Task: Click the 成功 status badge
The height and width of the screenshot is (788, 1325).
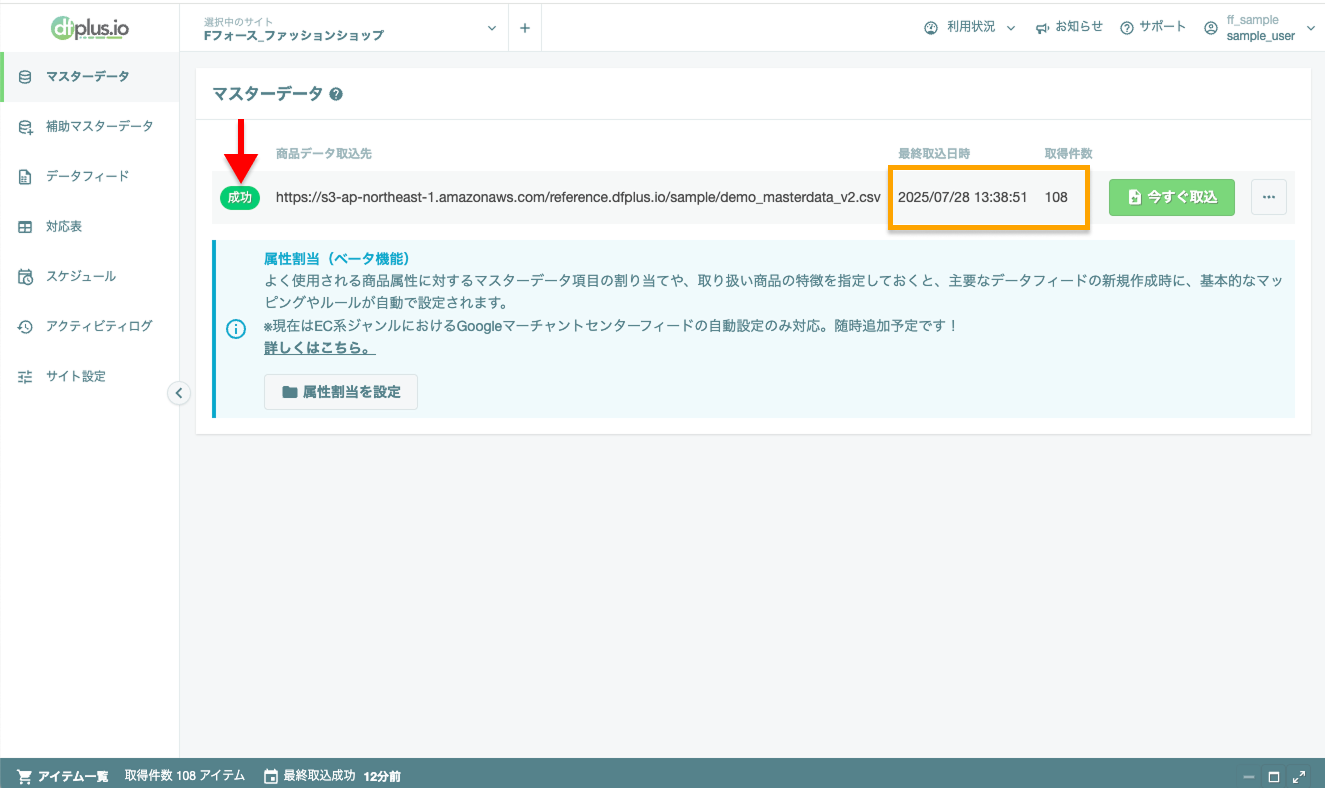Action: (x=240, y=197)
